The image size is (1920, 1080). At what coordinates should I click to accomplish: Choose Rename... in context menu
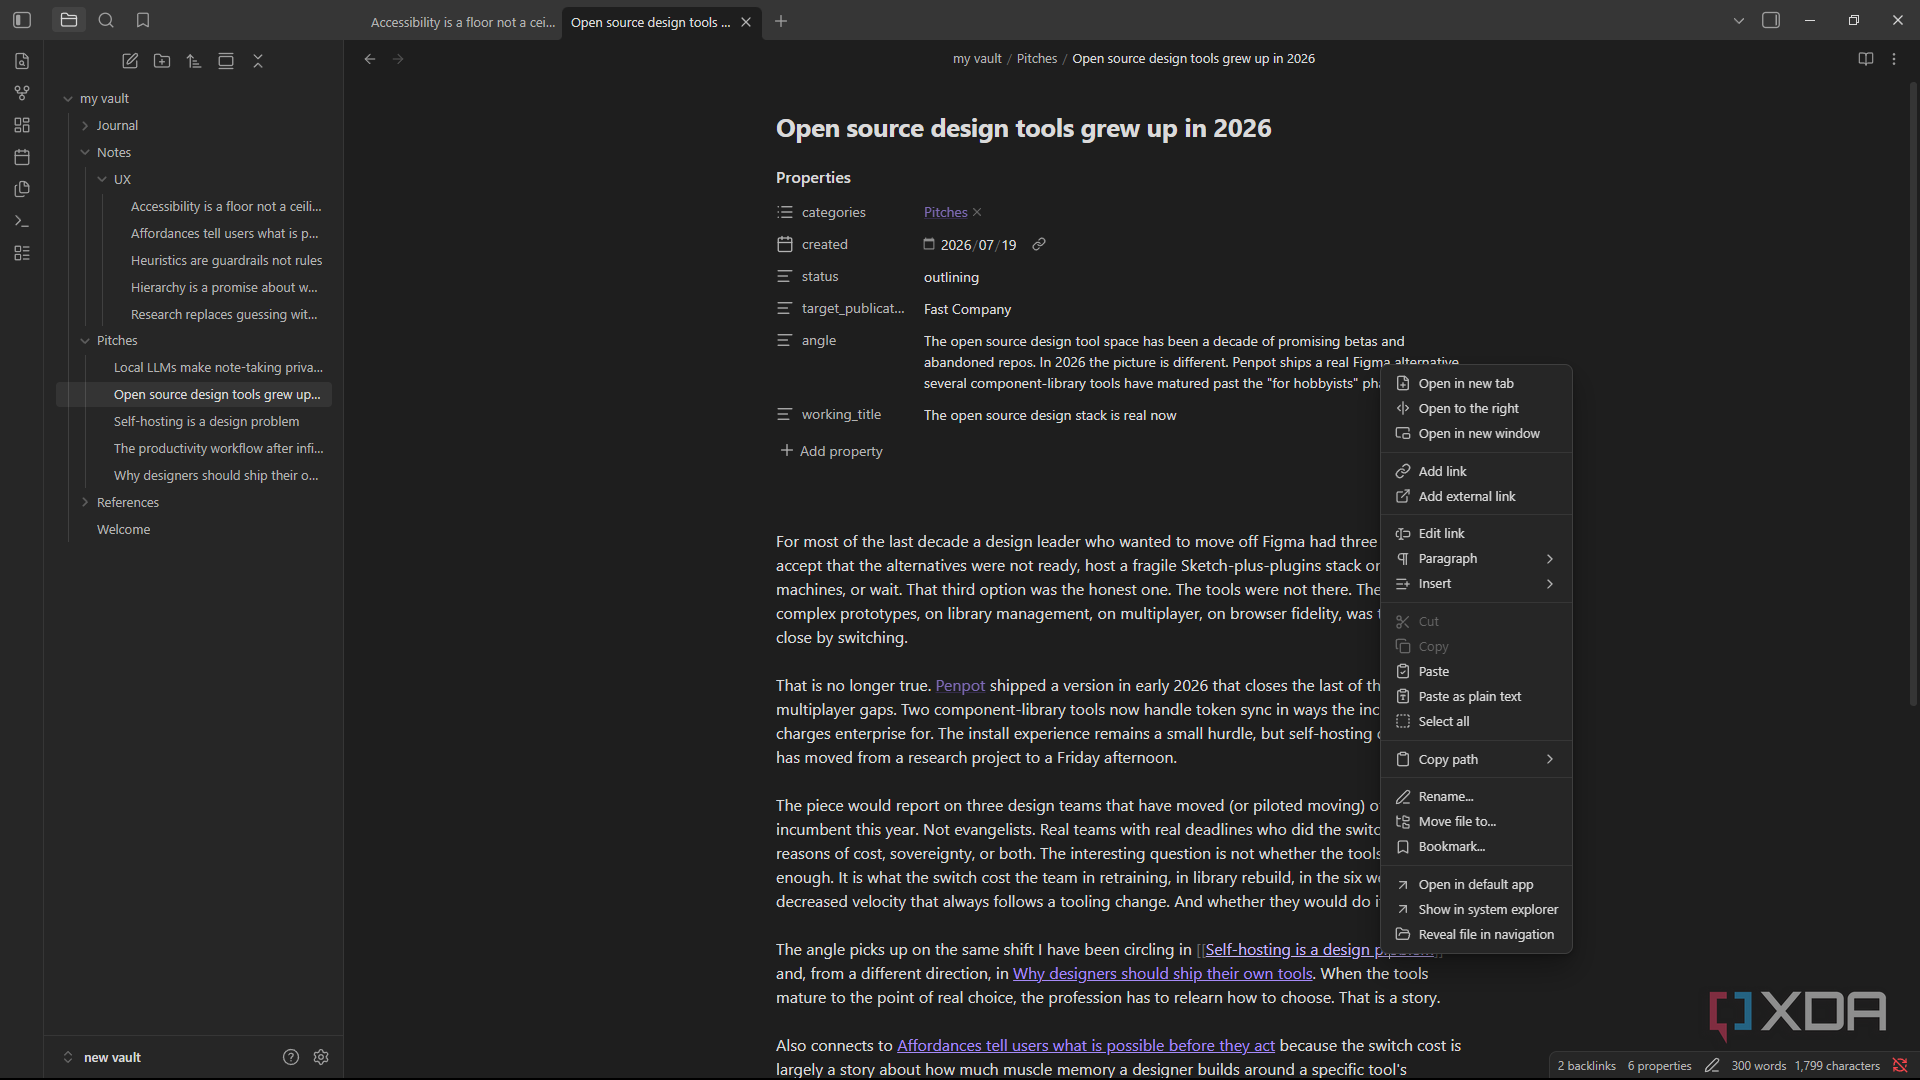click(1476, 796)
